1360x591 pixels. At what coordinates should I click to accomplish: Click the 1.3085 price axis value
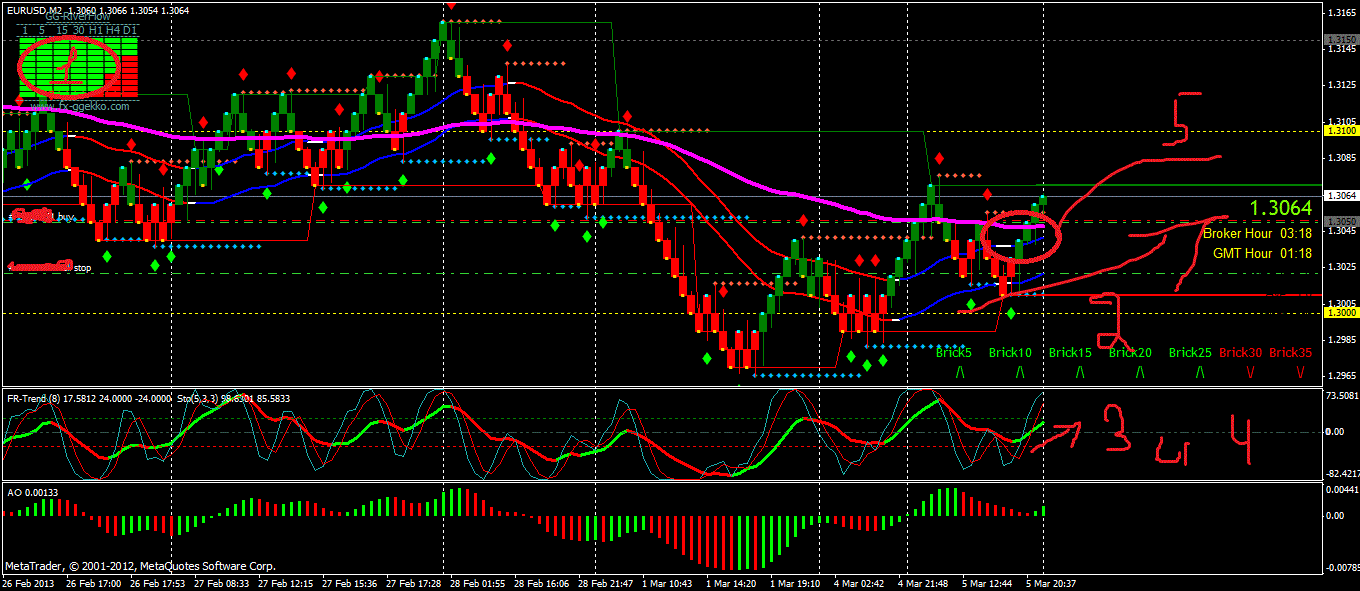(x=1342, y=158)
